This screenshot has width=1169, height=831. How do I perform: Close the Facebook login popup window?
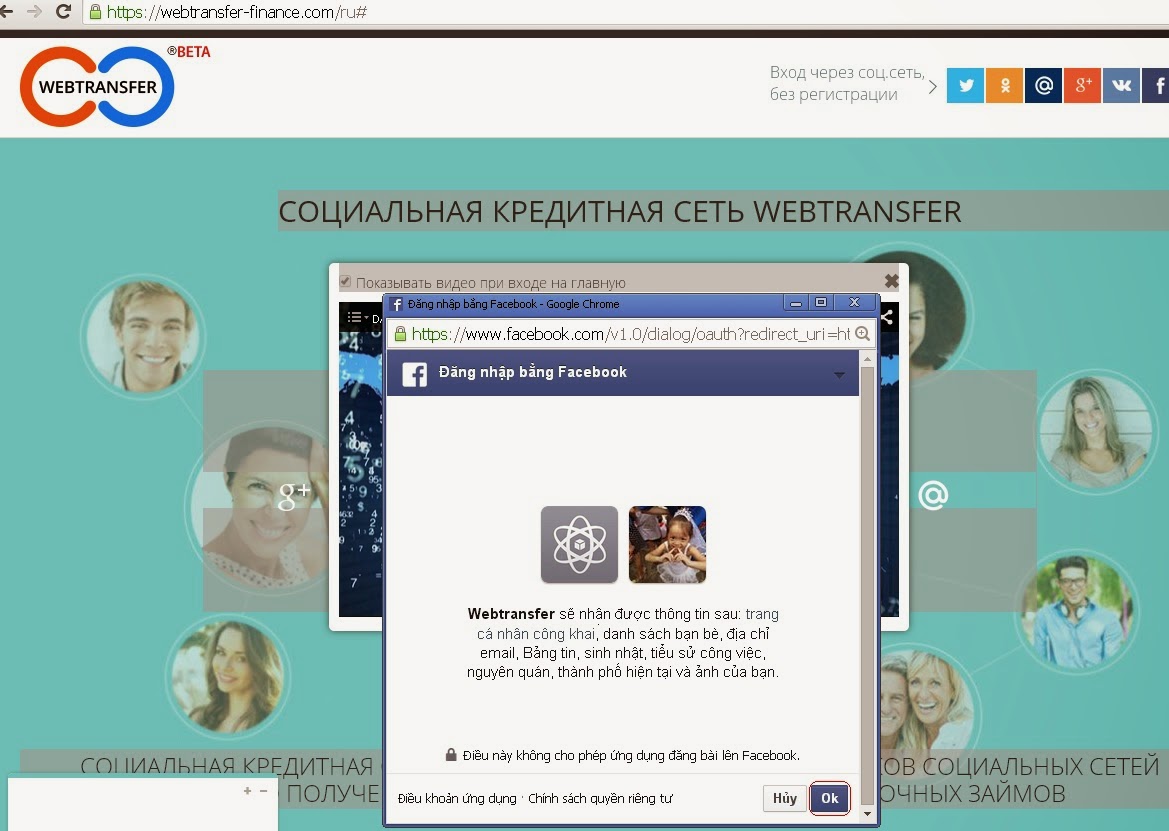pos(854,303)
